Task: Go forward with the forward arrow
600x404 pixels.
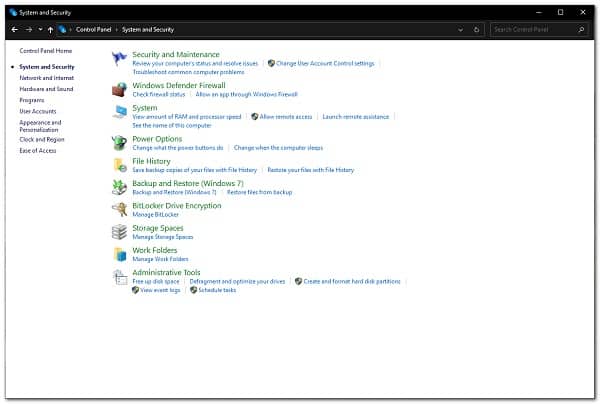Action: tap(29, 29)
